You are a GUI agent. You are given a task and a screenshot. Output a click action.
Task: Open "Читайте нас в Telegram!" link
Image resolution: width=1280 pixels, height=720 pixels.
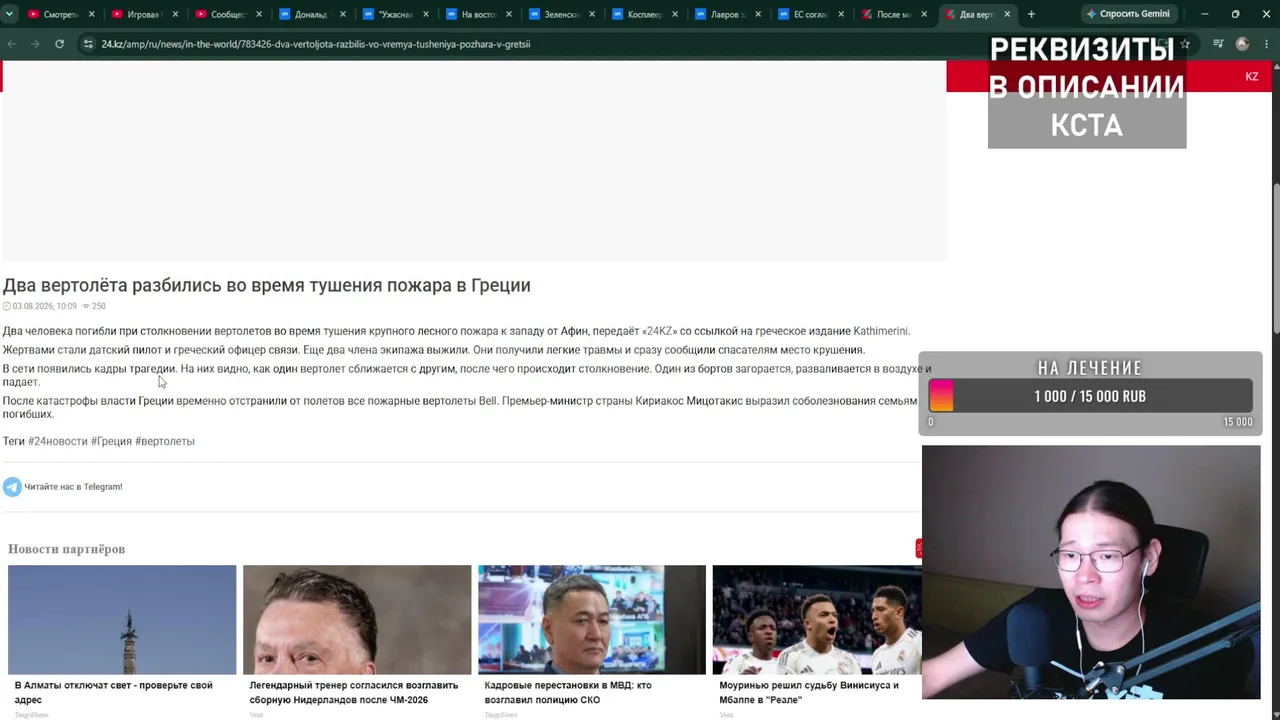pyautogui.click(x=73, y=487)
